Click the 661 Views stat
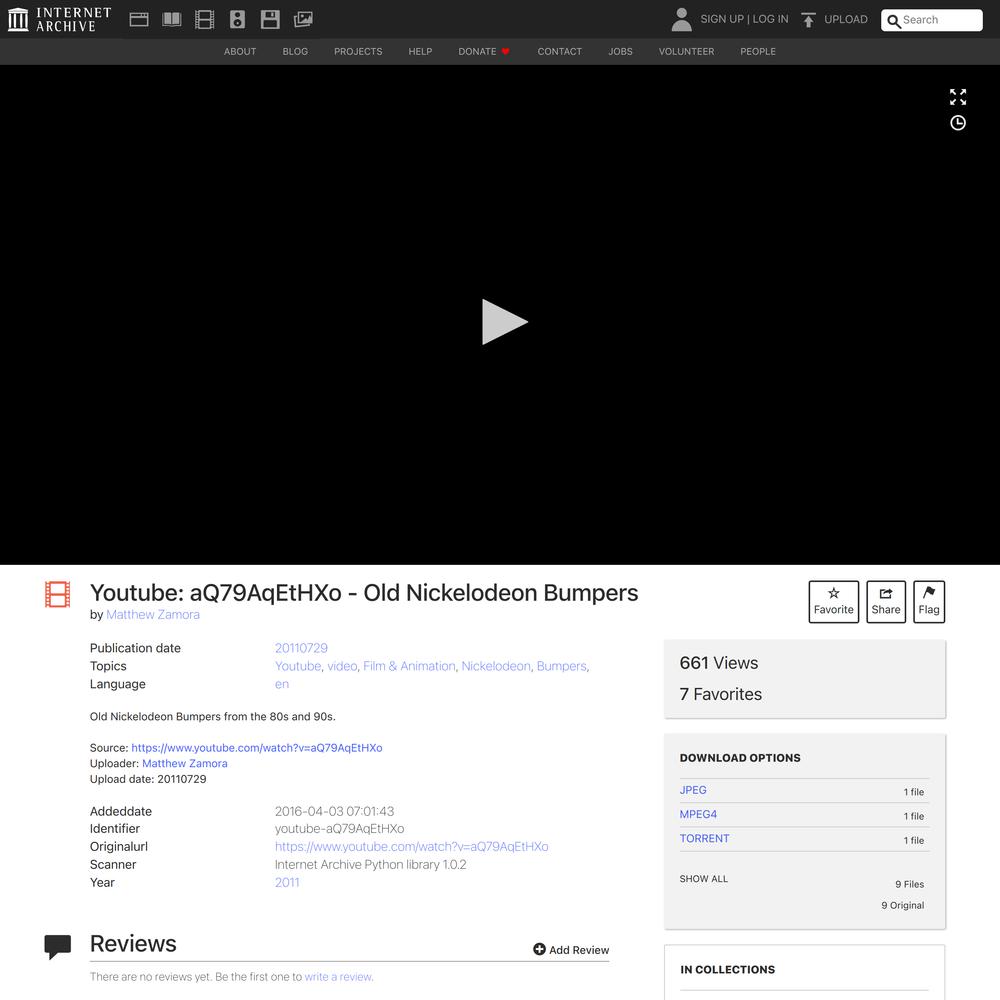1000x1000 pixels. [719, 663]
